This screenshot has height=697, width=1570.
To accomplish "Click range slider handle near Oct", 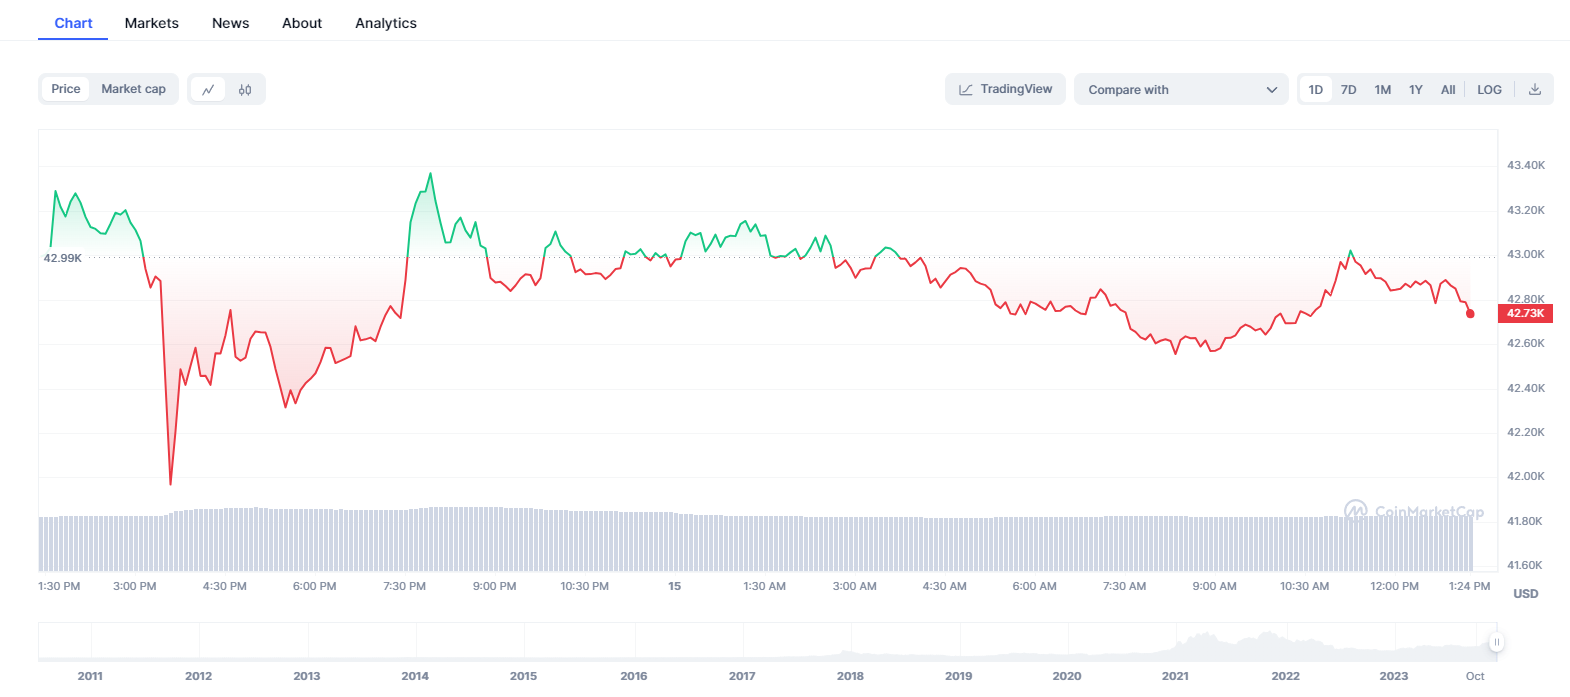I will (1496, 642).
